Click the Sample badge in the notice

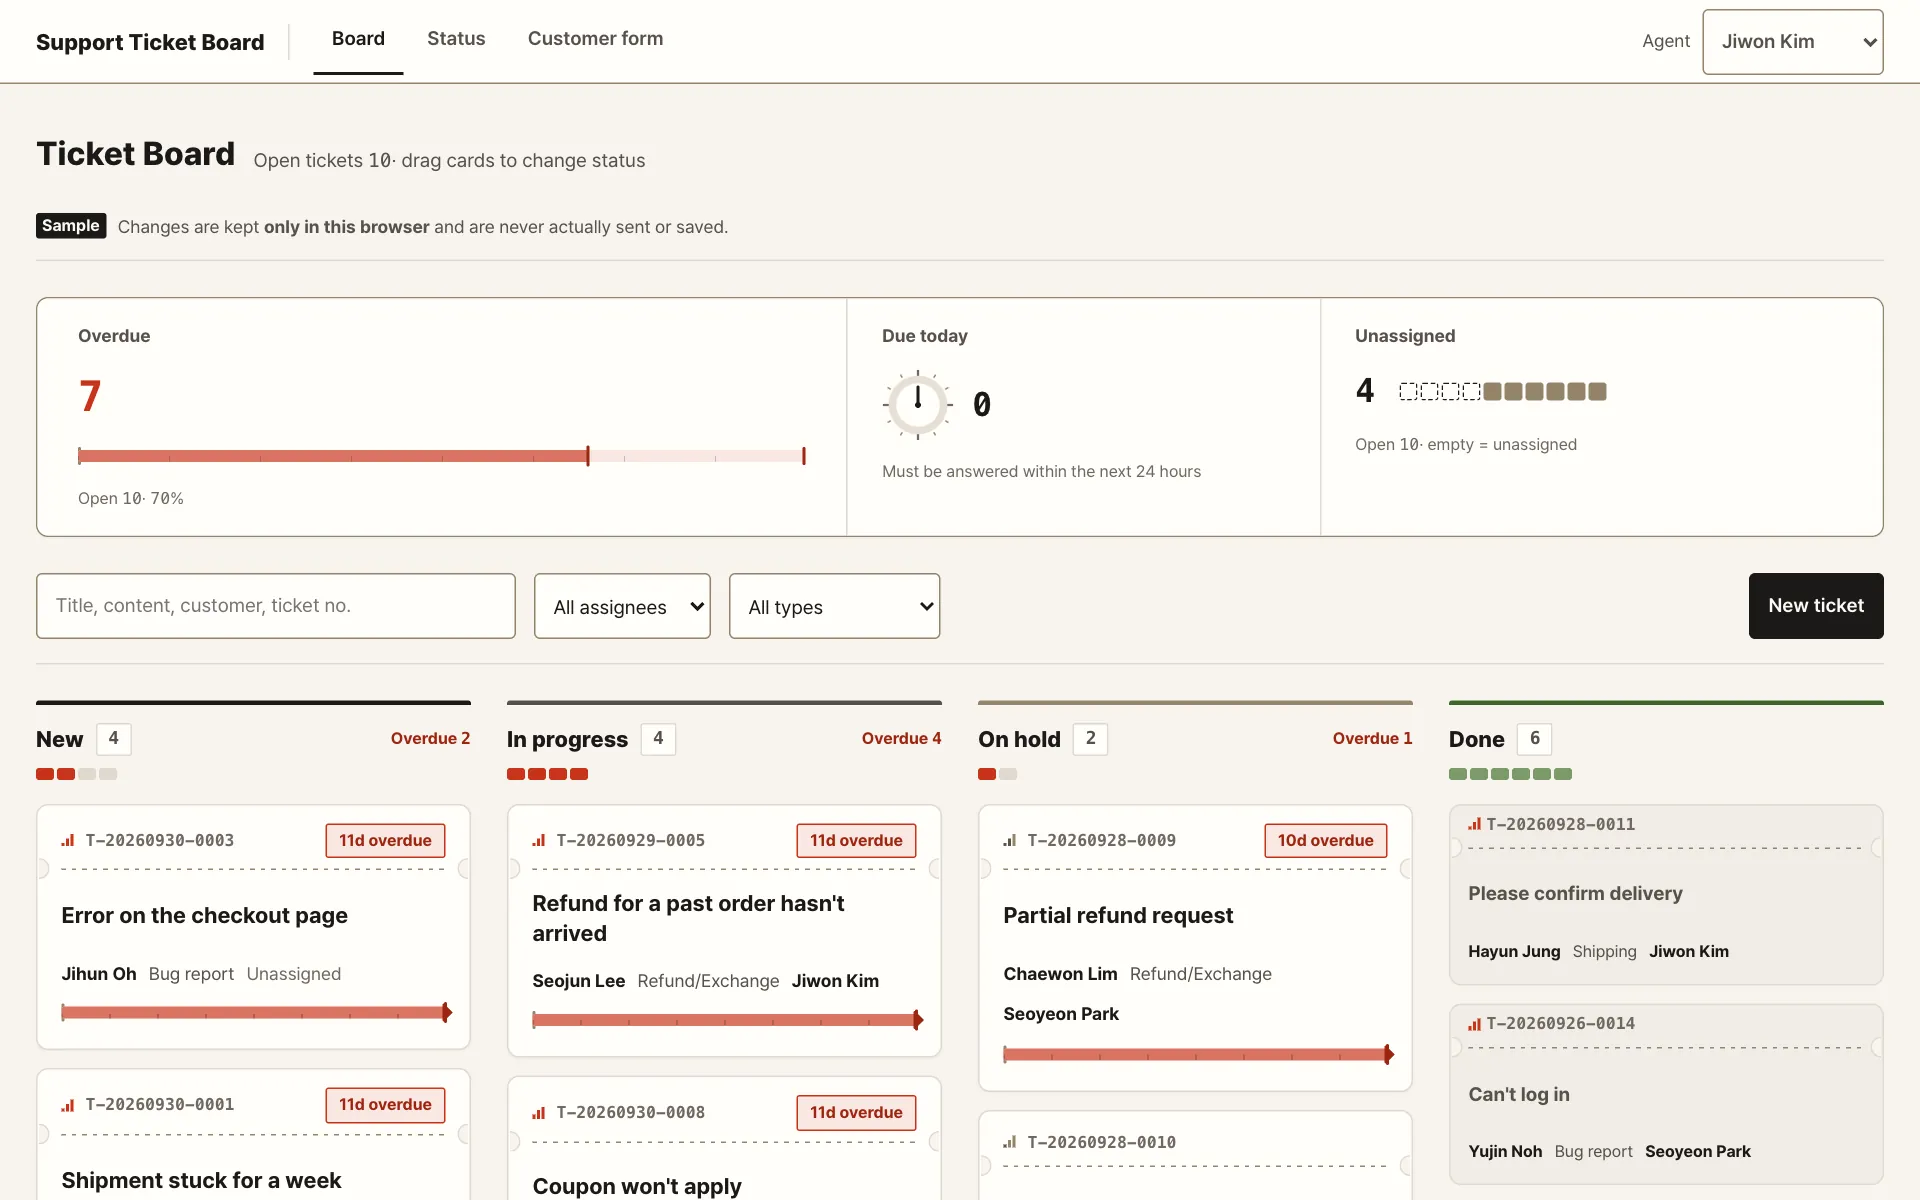pos(71,226)
